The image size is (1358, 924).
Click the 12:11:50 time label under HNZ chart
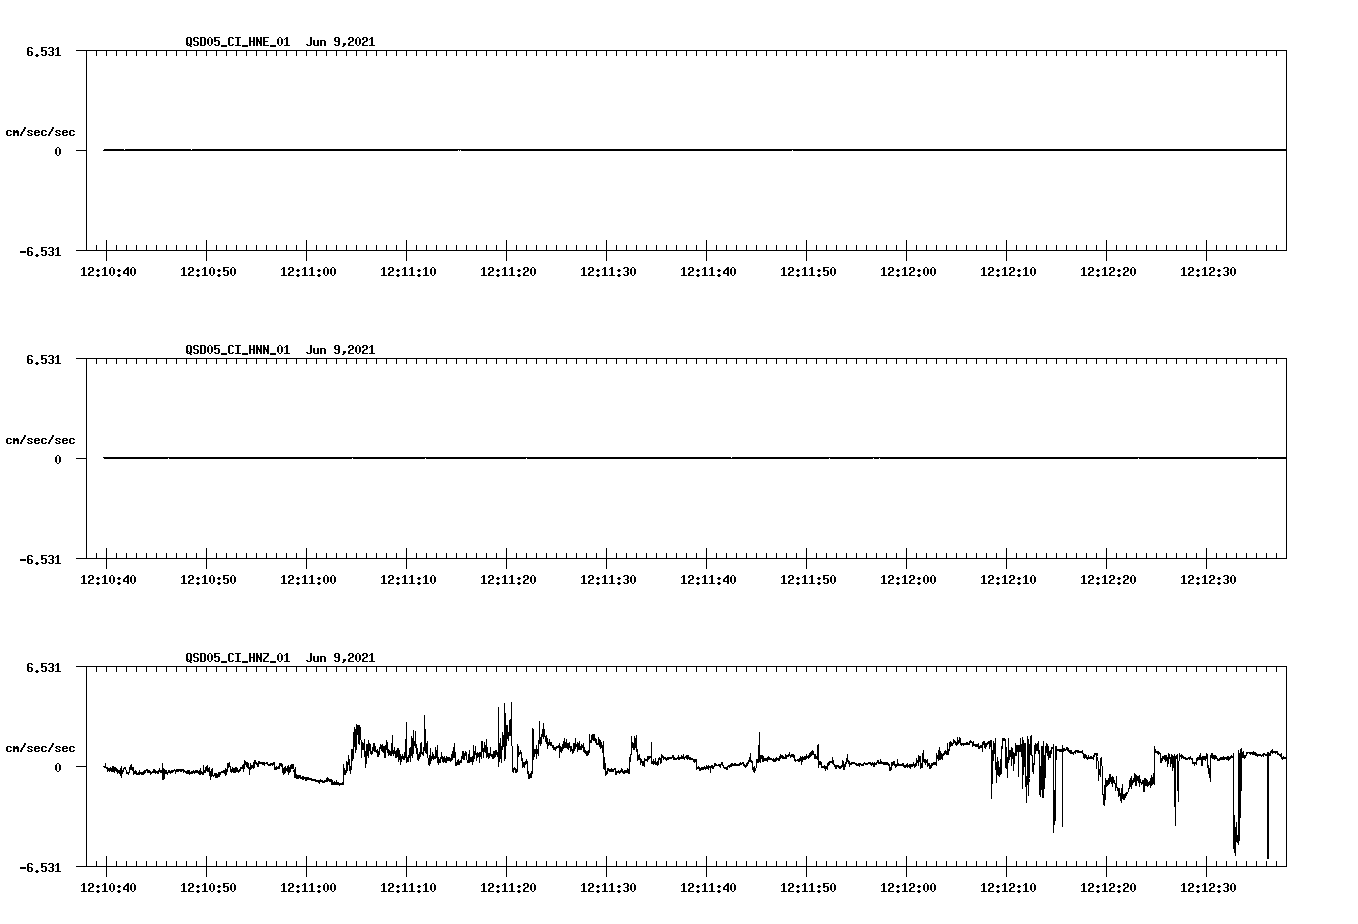(808, 888)
